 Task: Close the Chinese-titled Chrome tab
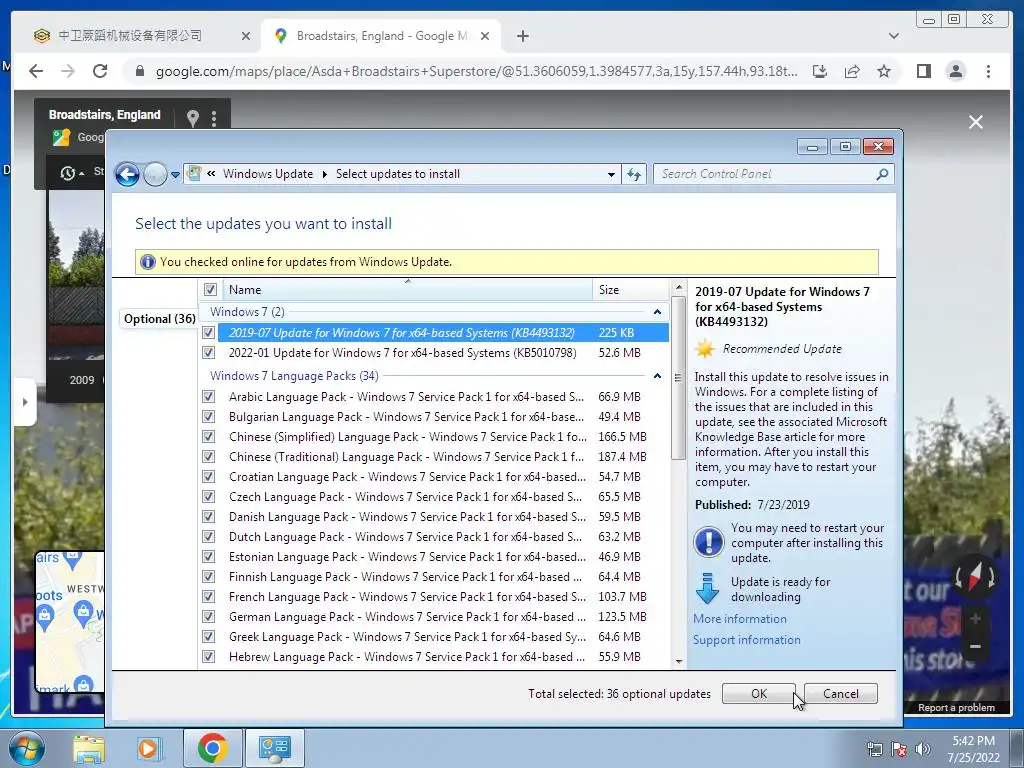[x=246, y=36]
